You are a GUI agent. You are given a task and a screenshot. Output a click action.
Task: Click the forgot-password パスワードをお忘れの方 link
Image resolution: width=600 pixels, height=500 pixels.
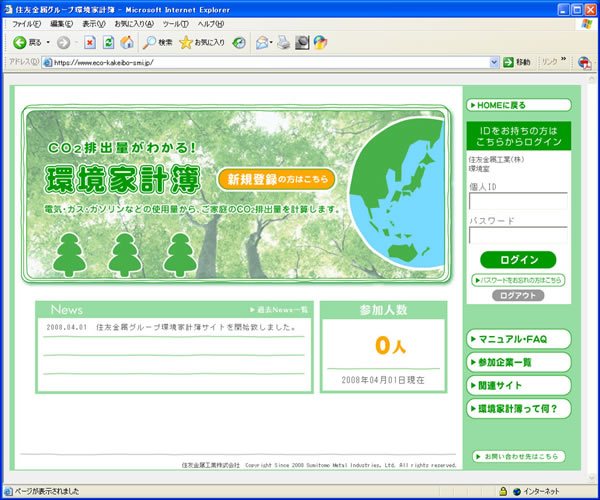point(518,280)
